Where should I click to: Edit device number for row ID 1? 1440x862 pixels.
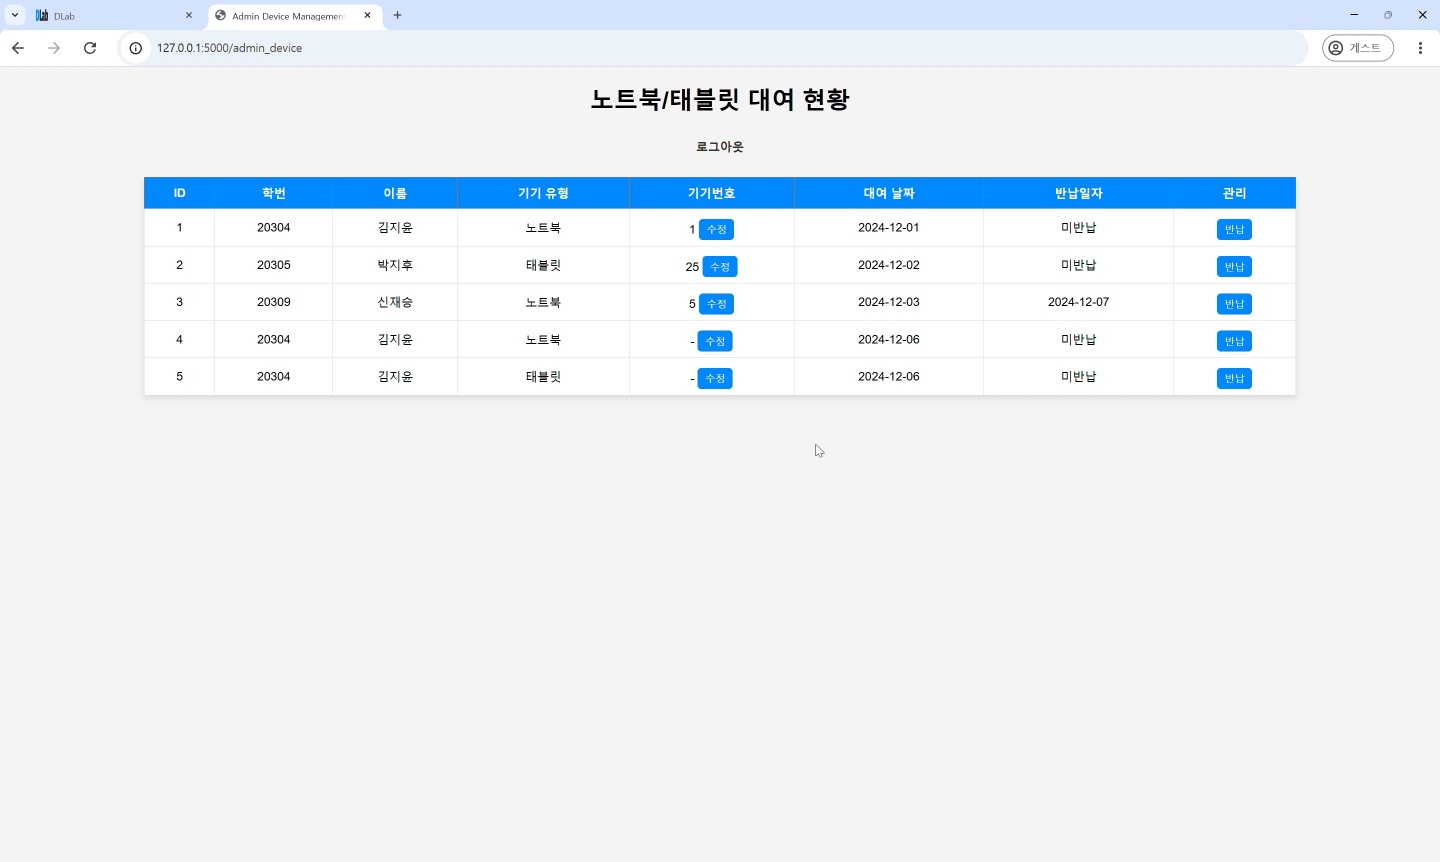pos(716,230)
